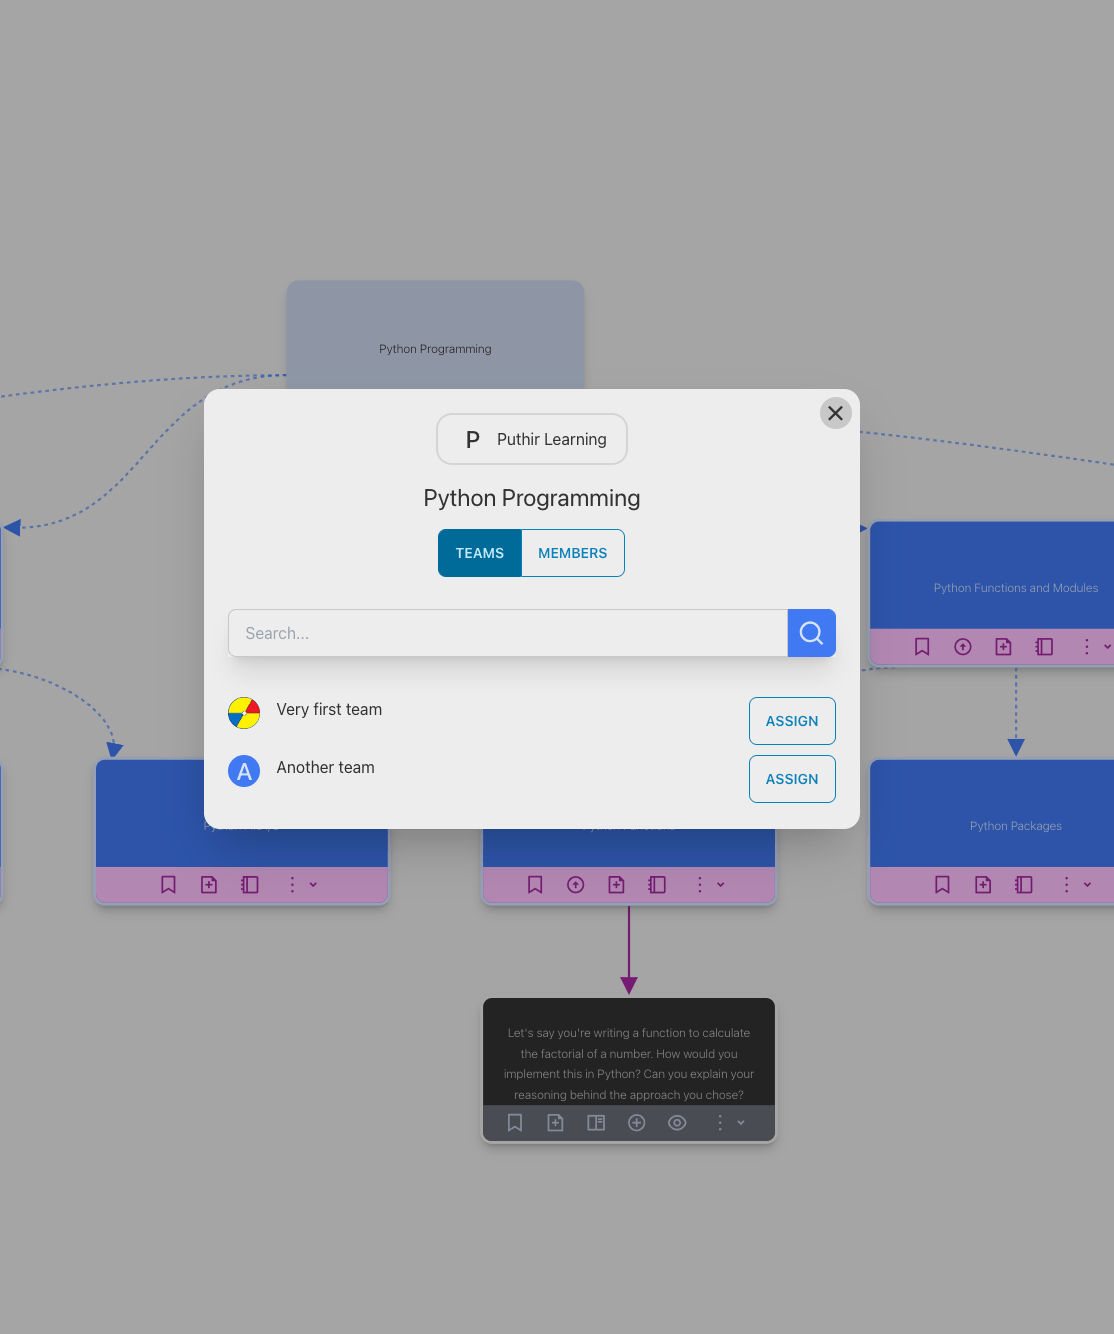1114x1334 pixels.
Task: Click the Search input field
Action: tap(507, 633)
